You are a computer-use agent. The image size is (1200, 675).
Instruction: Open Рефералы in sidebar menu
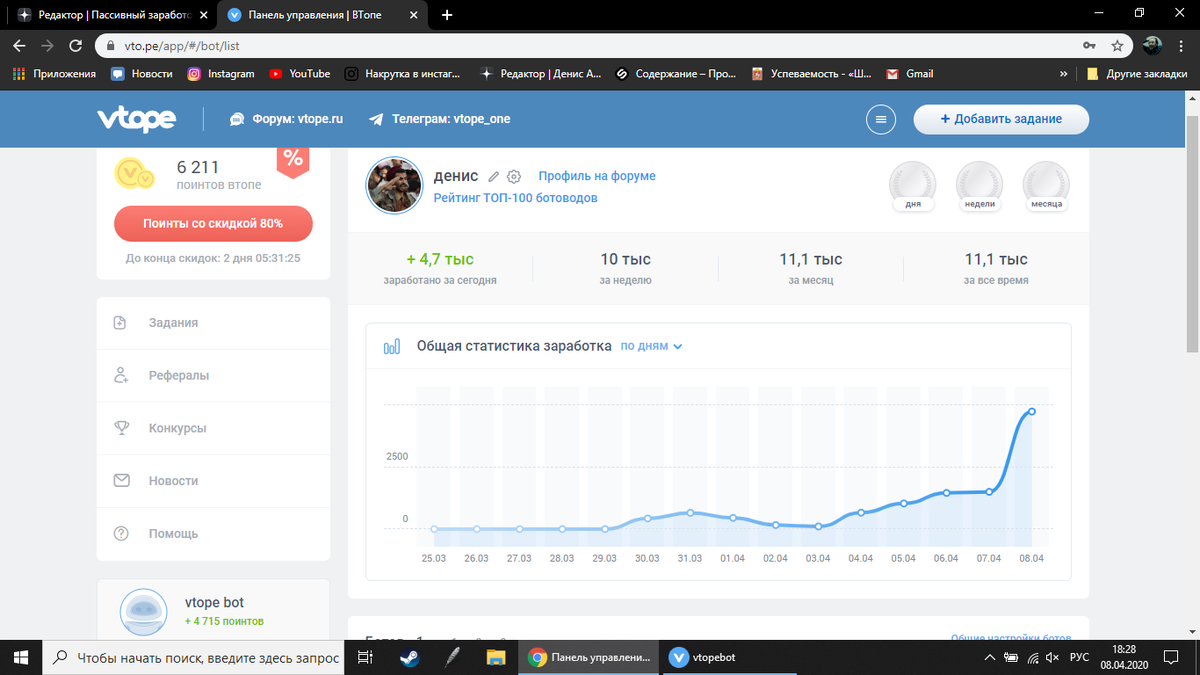pos(213,376)
